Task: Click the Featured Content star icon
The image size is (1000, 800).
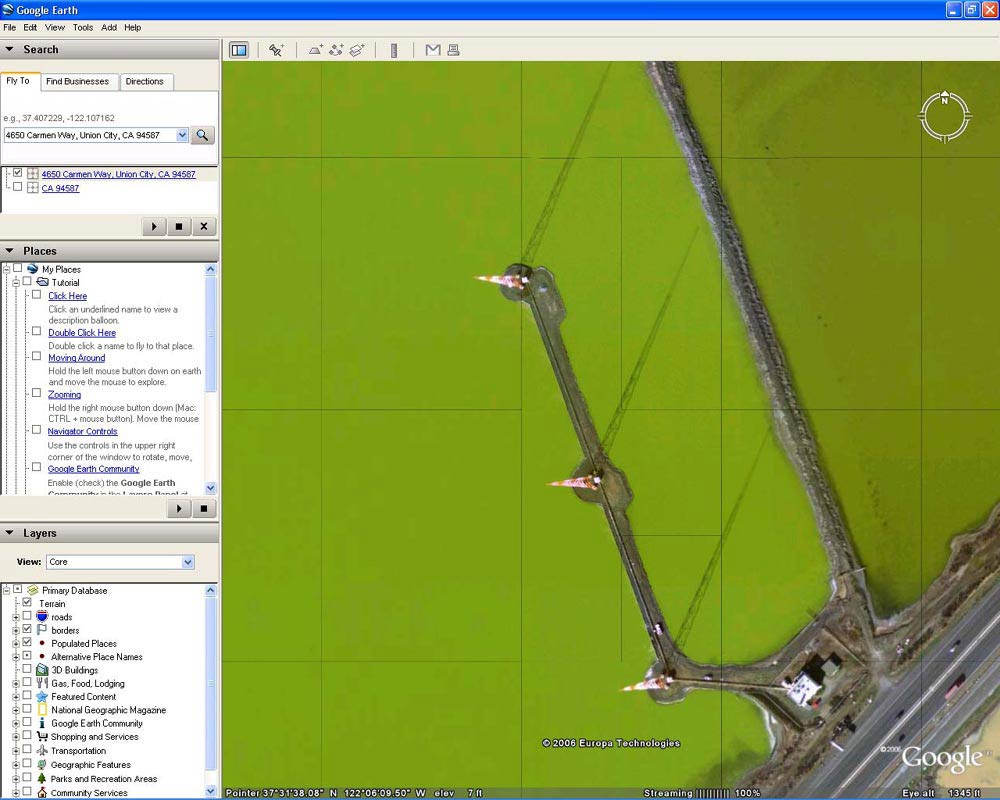Action: 42,697
